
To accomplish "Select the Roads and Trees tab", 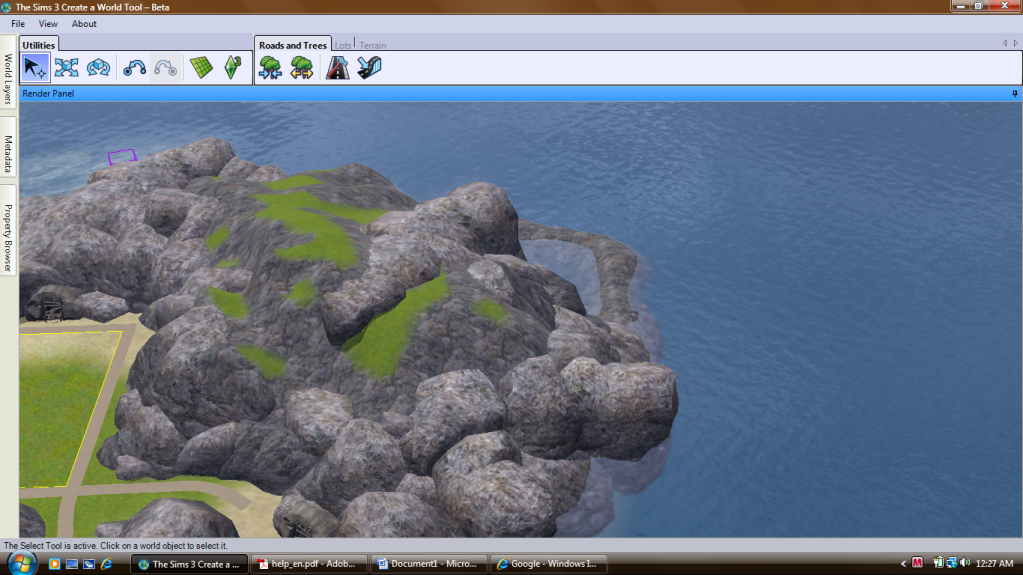I will [x=292, y=45].
